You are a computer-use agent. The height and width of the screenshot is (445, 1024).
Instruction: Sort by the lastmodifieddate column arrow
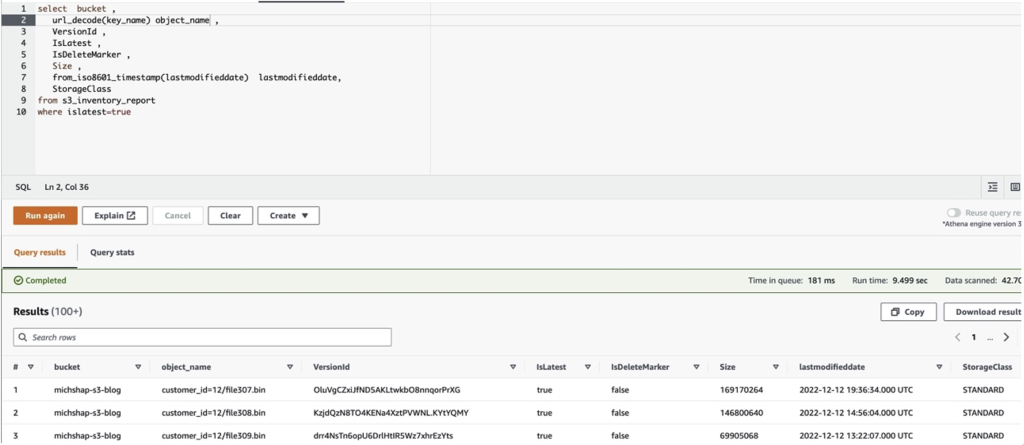[939, 367]
